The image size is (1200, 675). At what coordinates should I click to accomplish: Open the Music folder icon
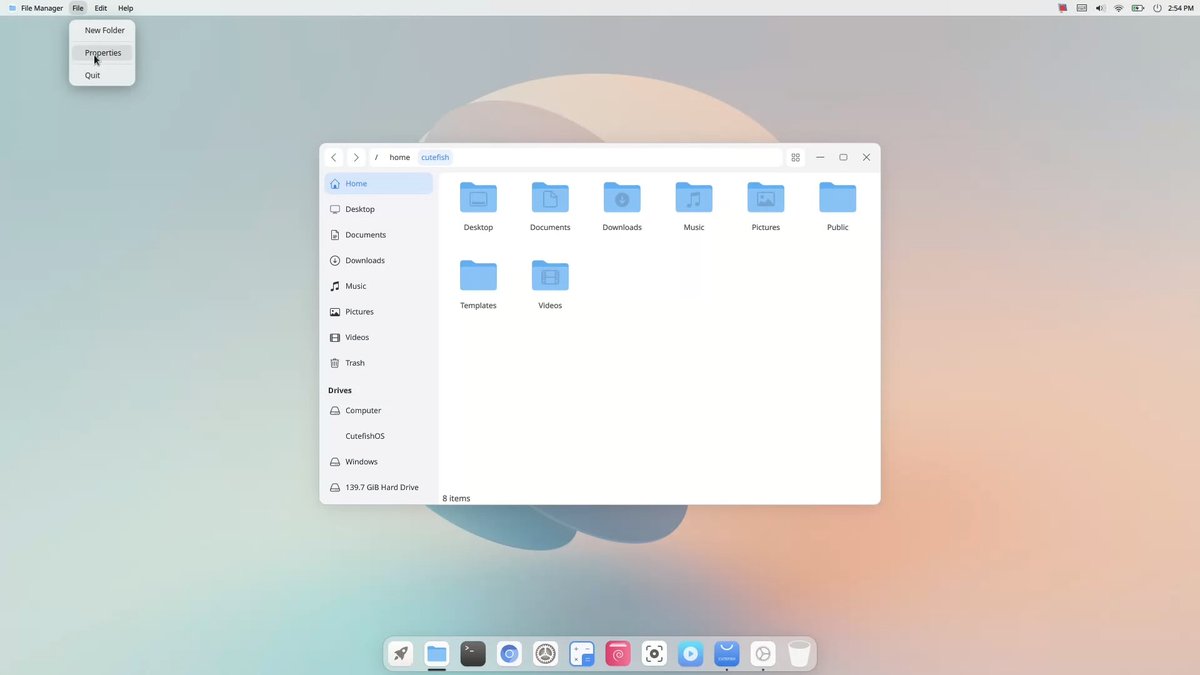[694, 198]
